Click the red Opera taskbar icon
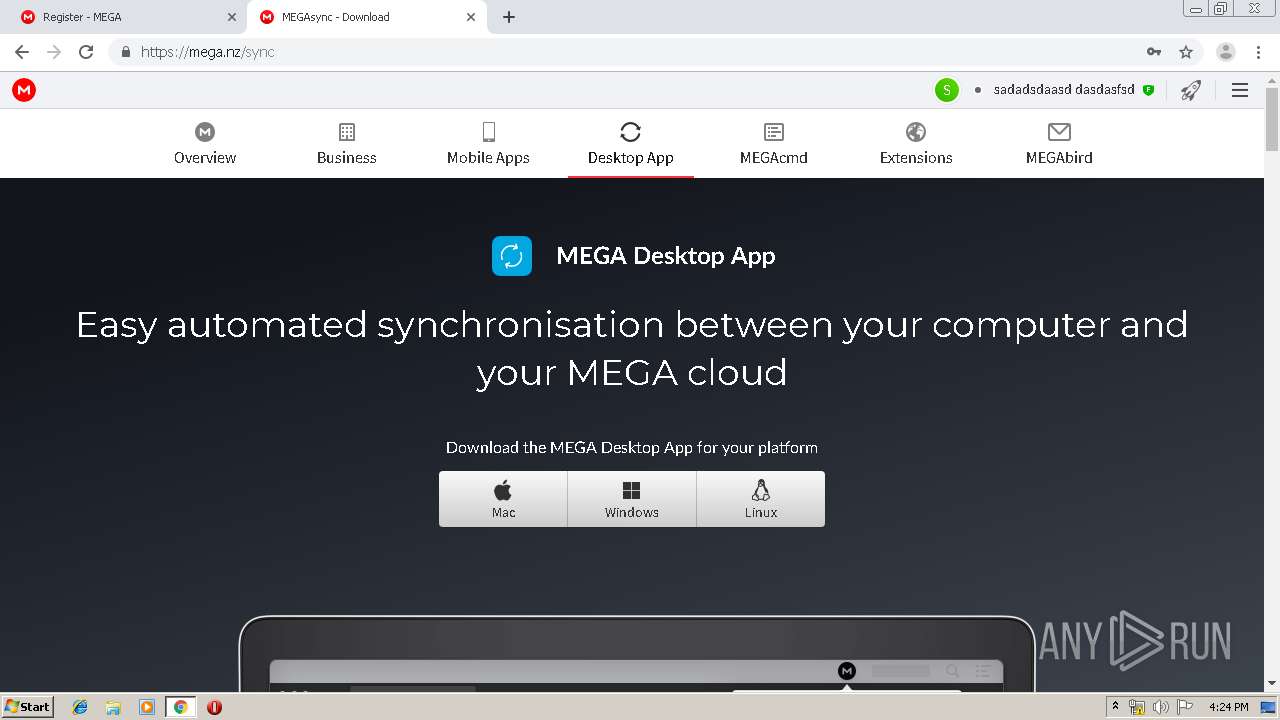 tap(214, 707)
